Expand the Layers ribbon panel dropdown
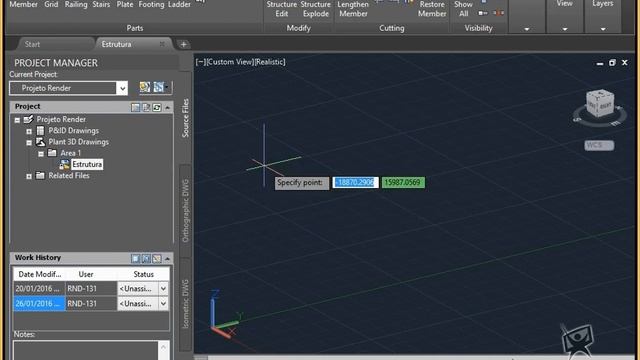640x360 pixels. [x=603, y=29]
